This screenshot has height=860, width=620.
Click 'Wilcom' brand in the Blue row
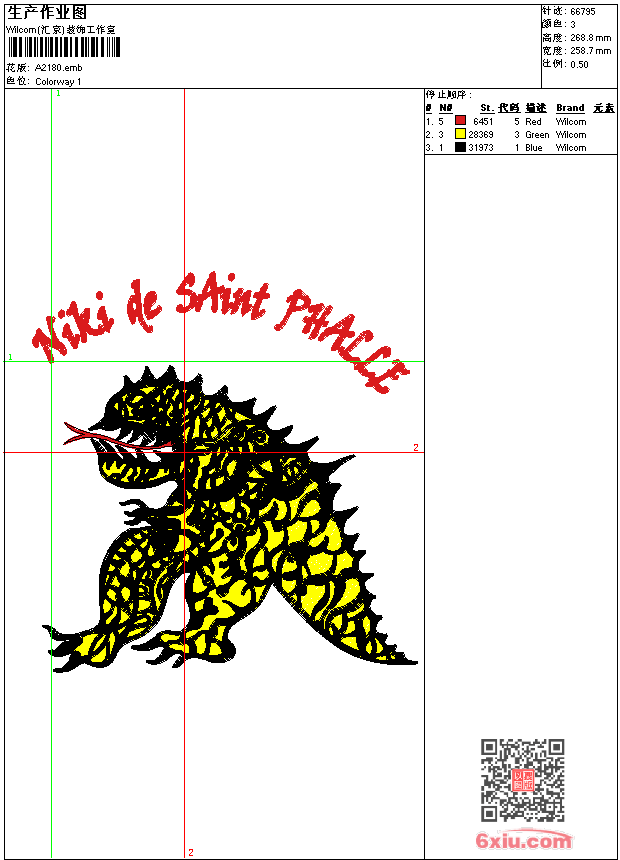(x=571, y=148)
